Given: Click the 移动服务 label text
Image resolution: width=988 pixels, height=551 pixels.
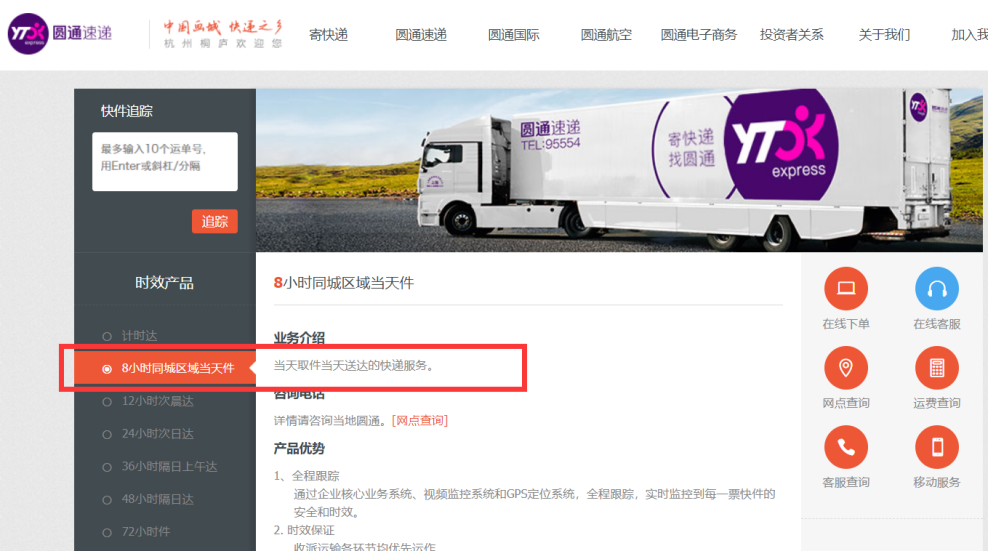Looking at the screenshot, I should coord(937,482).
